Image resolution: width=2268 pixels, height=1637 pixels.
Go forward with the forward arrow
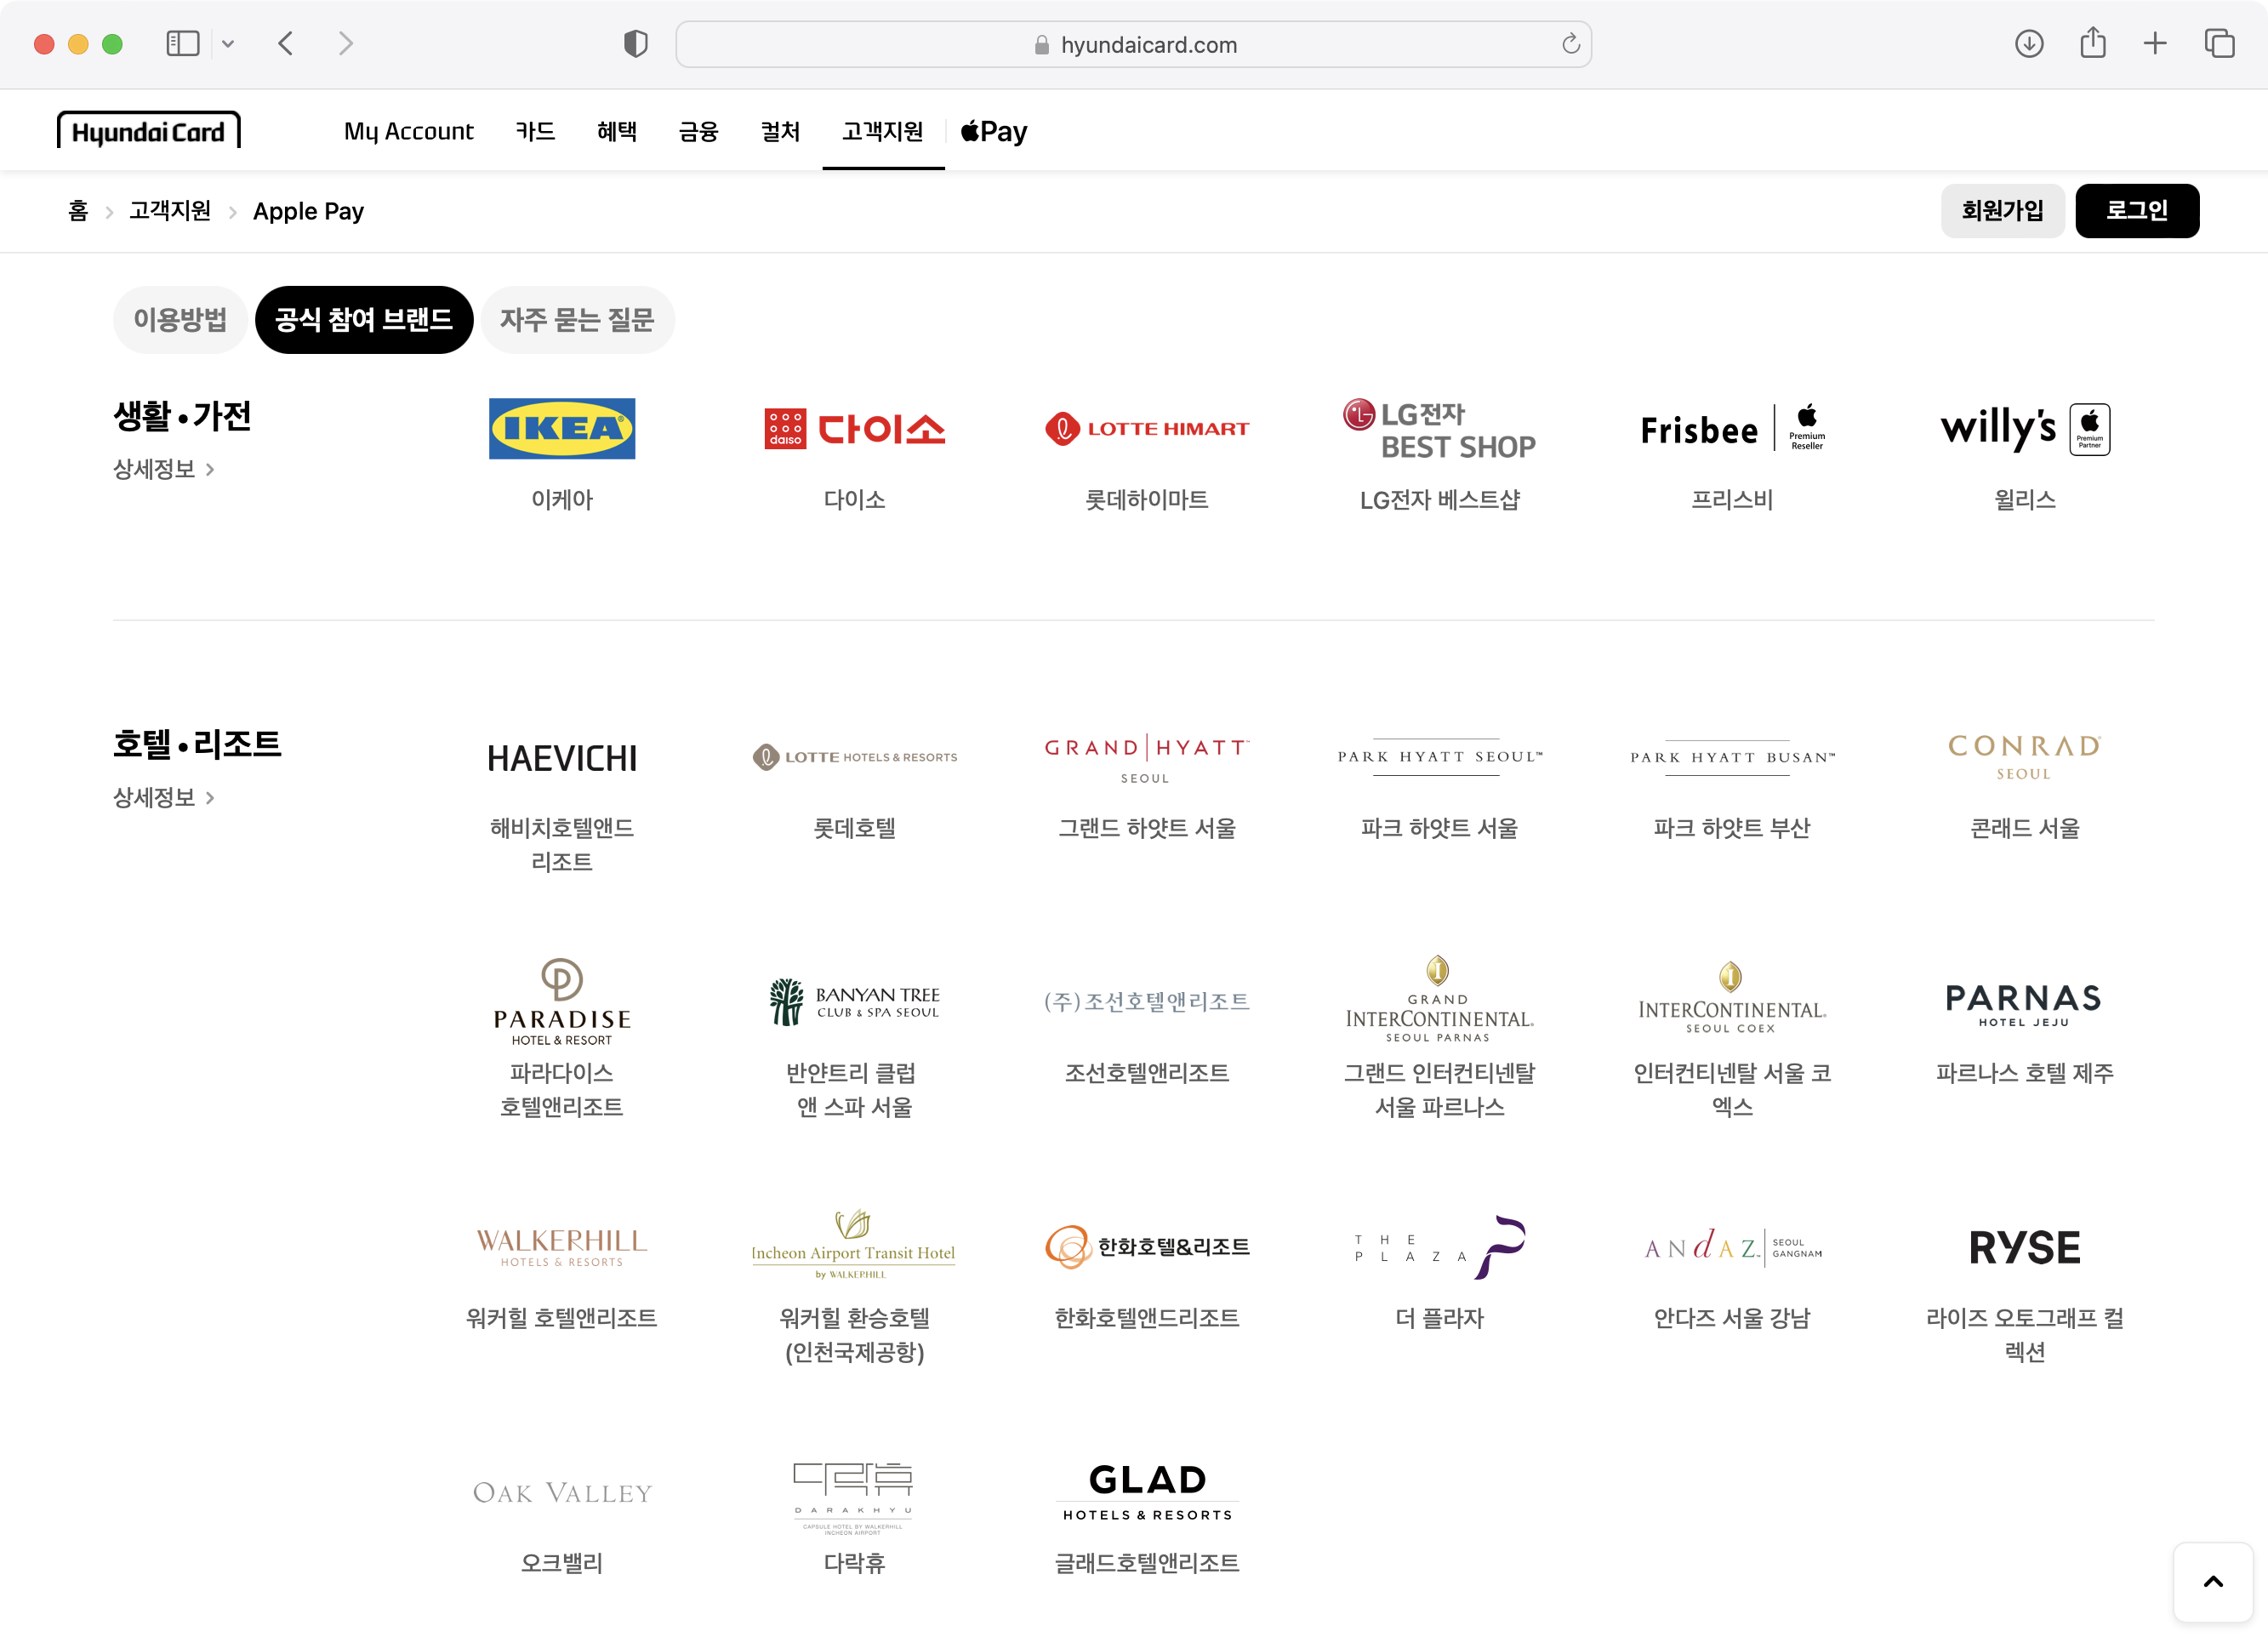coord(346,44)
